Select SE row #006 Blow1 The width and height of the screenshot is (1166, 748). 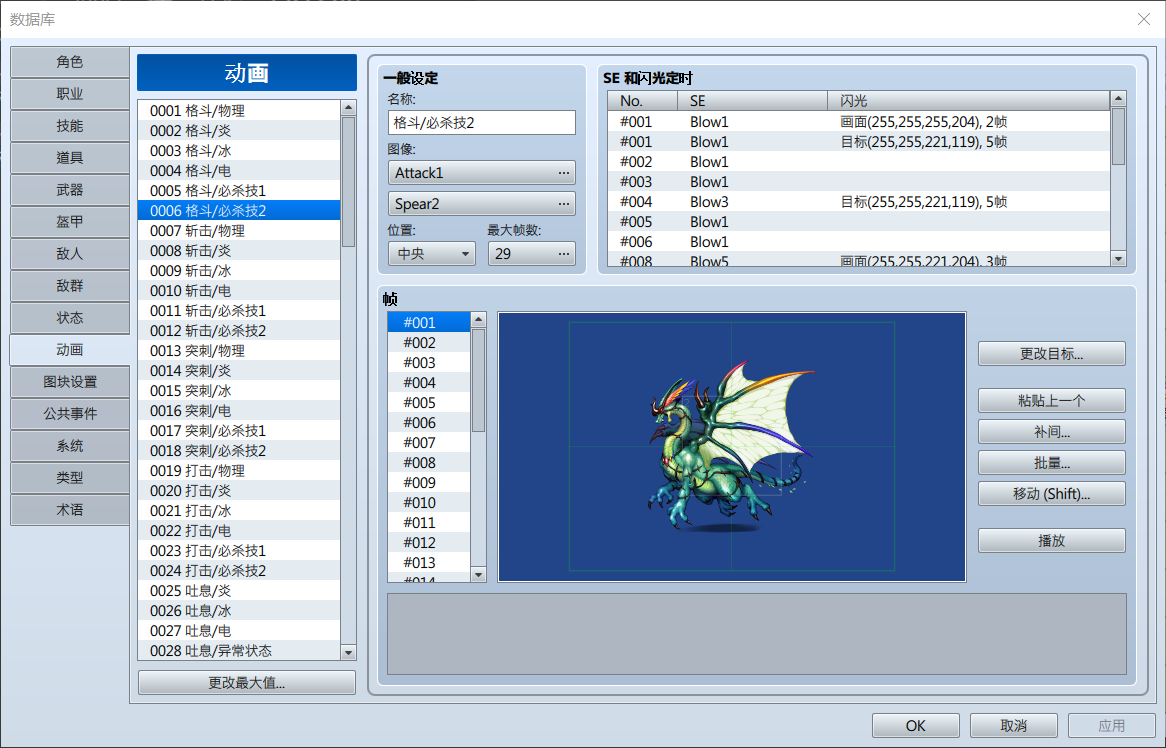[859, 242]
